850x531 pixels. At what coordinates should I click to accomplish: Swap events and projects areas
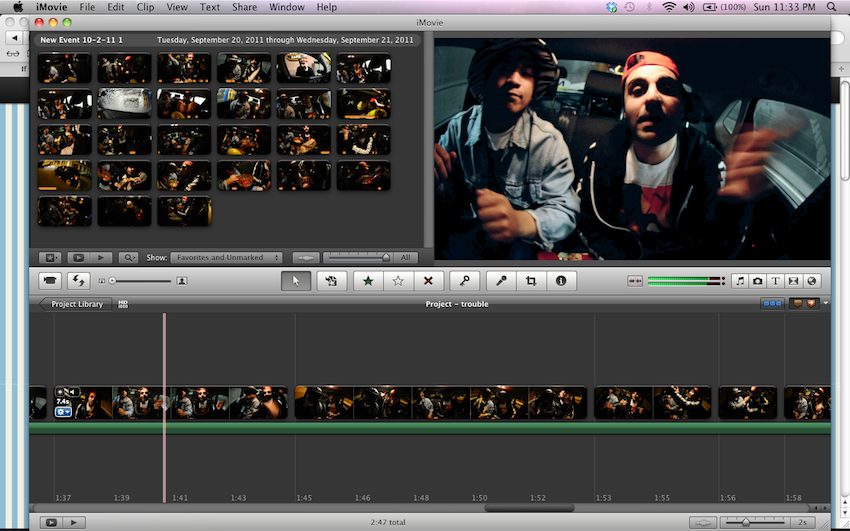77,281
